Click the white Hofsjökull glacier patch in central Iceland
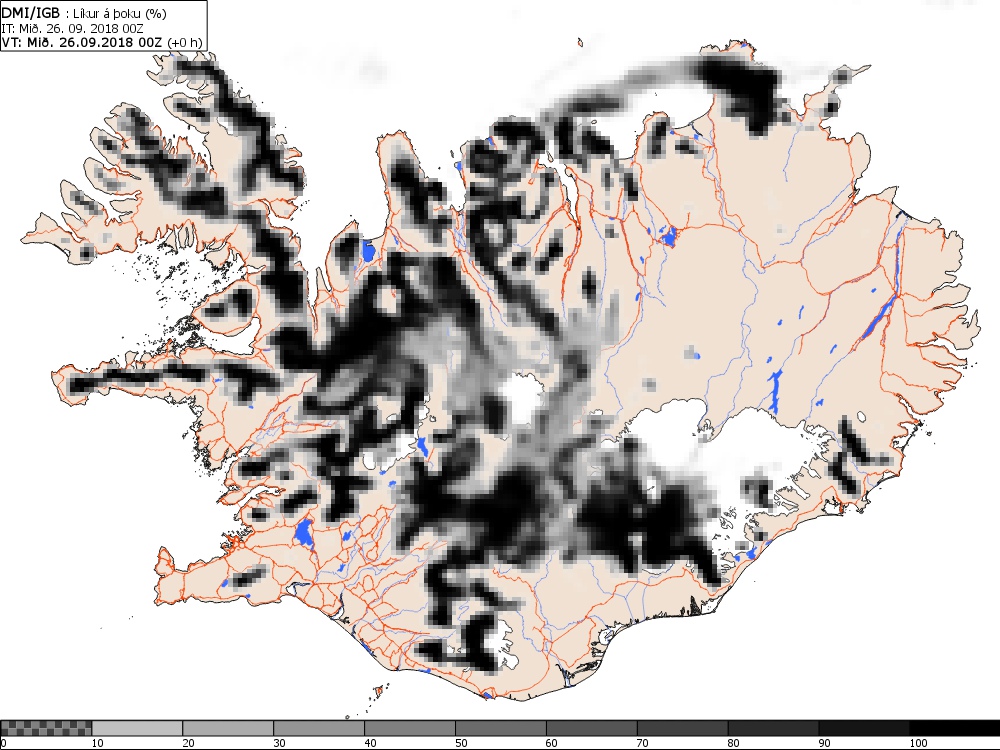 [524, 399]
